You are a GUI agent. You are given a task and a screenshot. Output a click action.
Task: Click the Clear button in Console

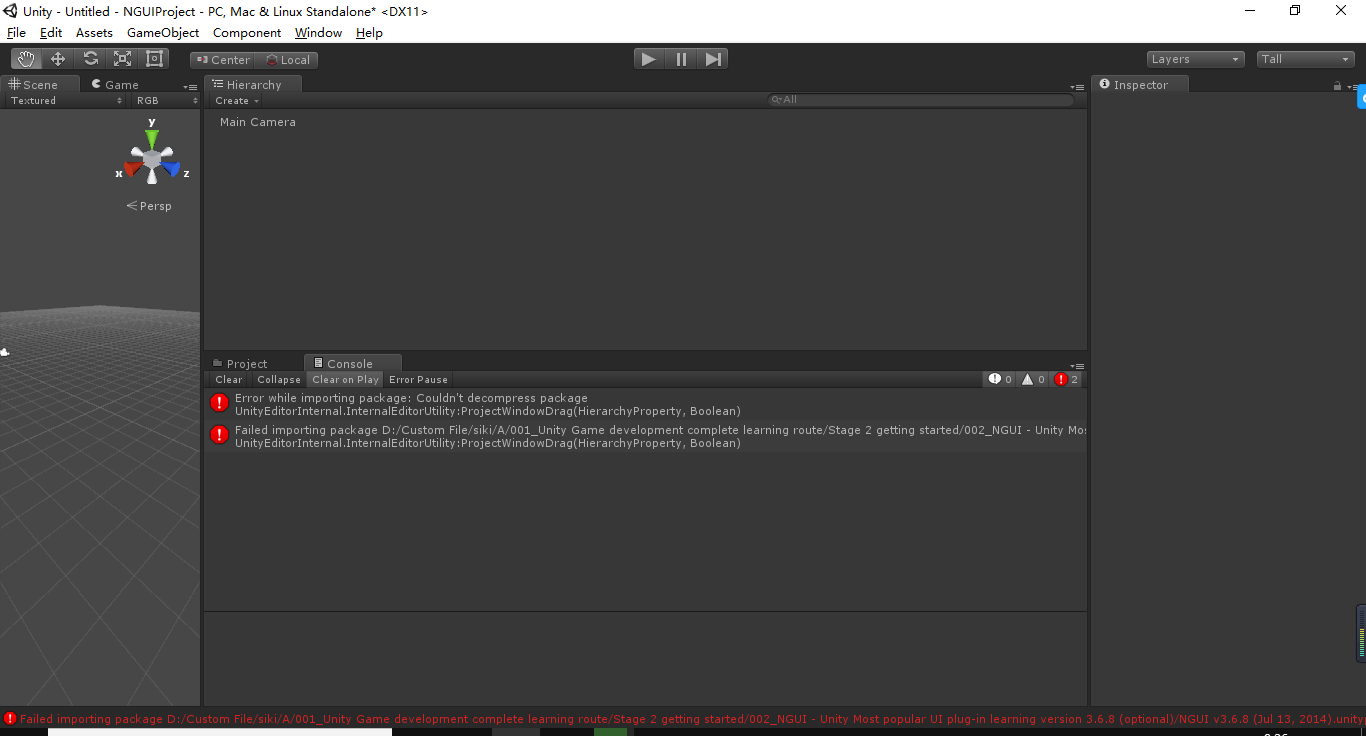(x=229, y=380)
